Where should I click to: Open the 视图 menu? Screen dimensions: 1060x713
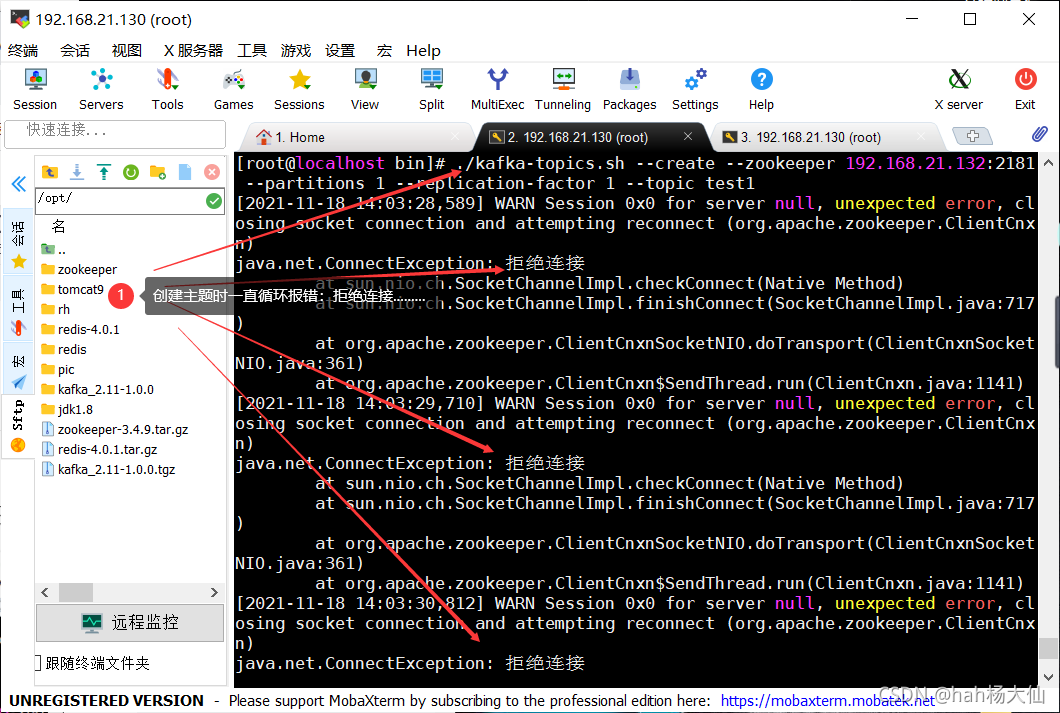(126, 51)
